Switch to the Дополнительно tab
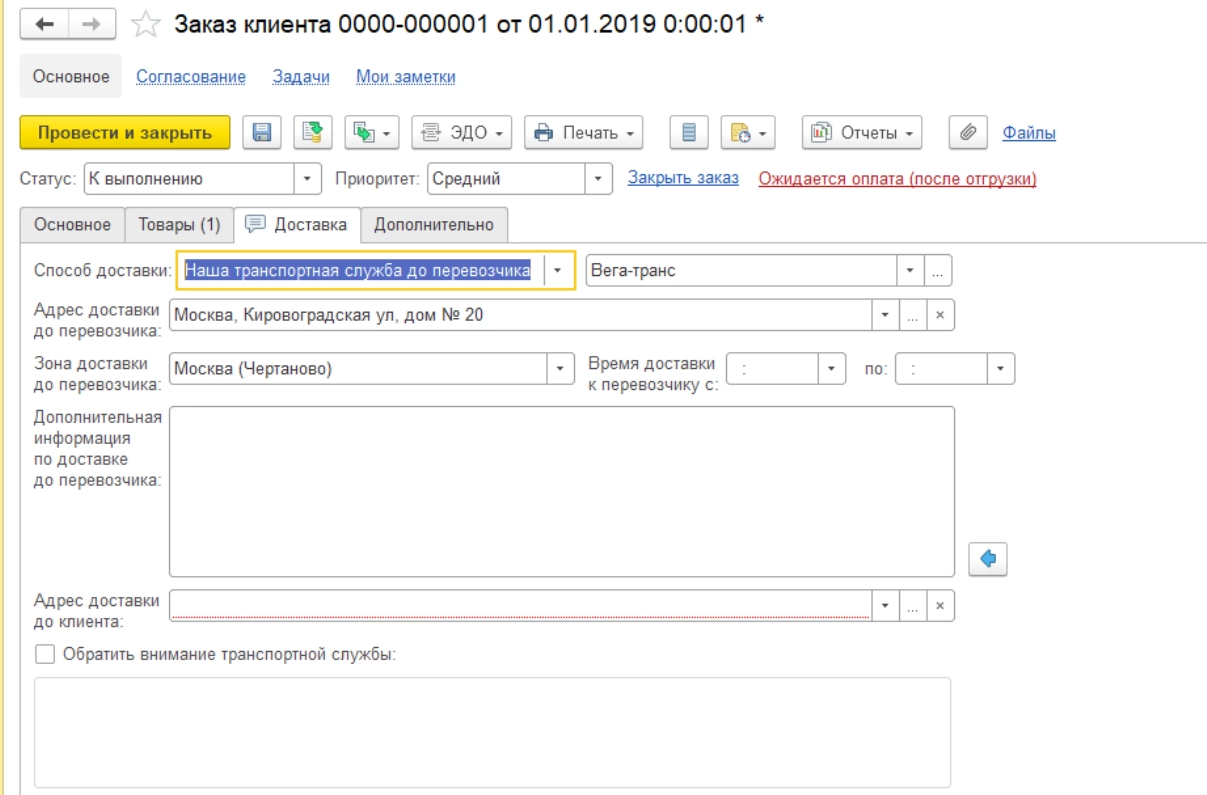 434,225
